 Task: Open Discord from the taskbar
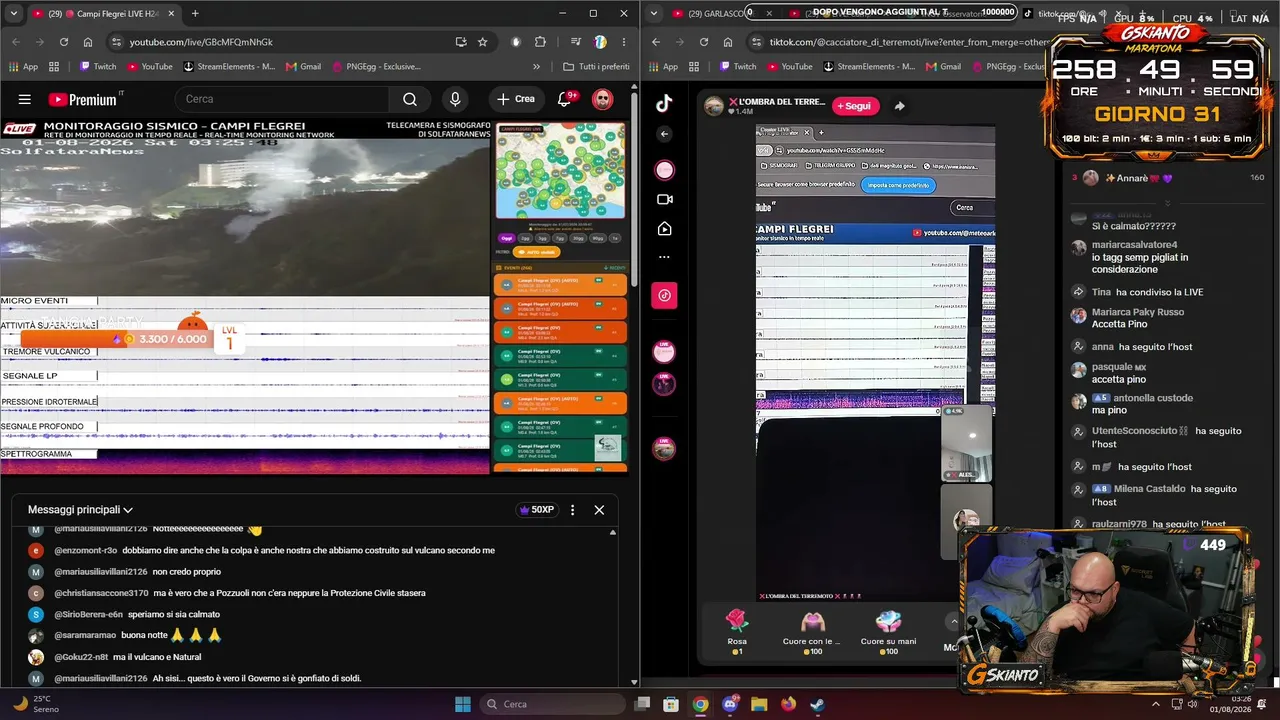coord(730,704)
